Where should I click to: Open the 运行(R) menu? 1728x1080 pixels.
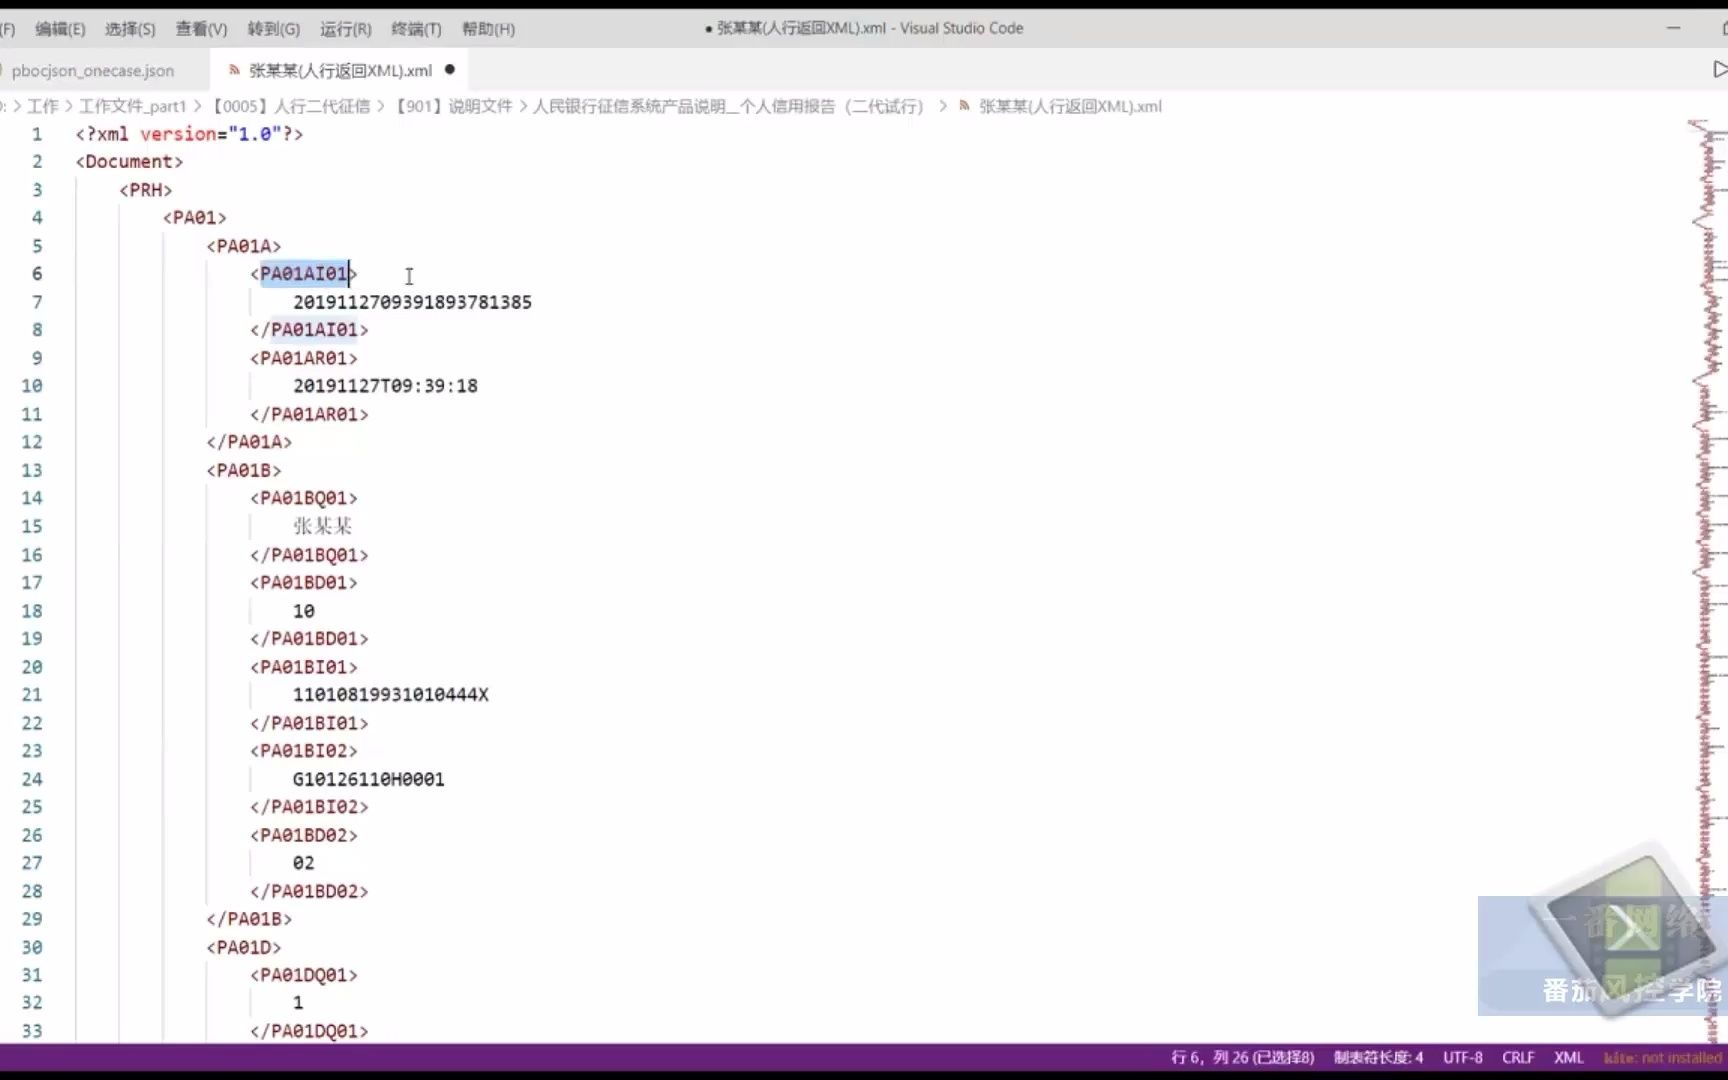(x=345, y=29)
